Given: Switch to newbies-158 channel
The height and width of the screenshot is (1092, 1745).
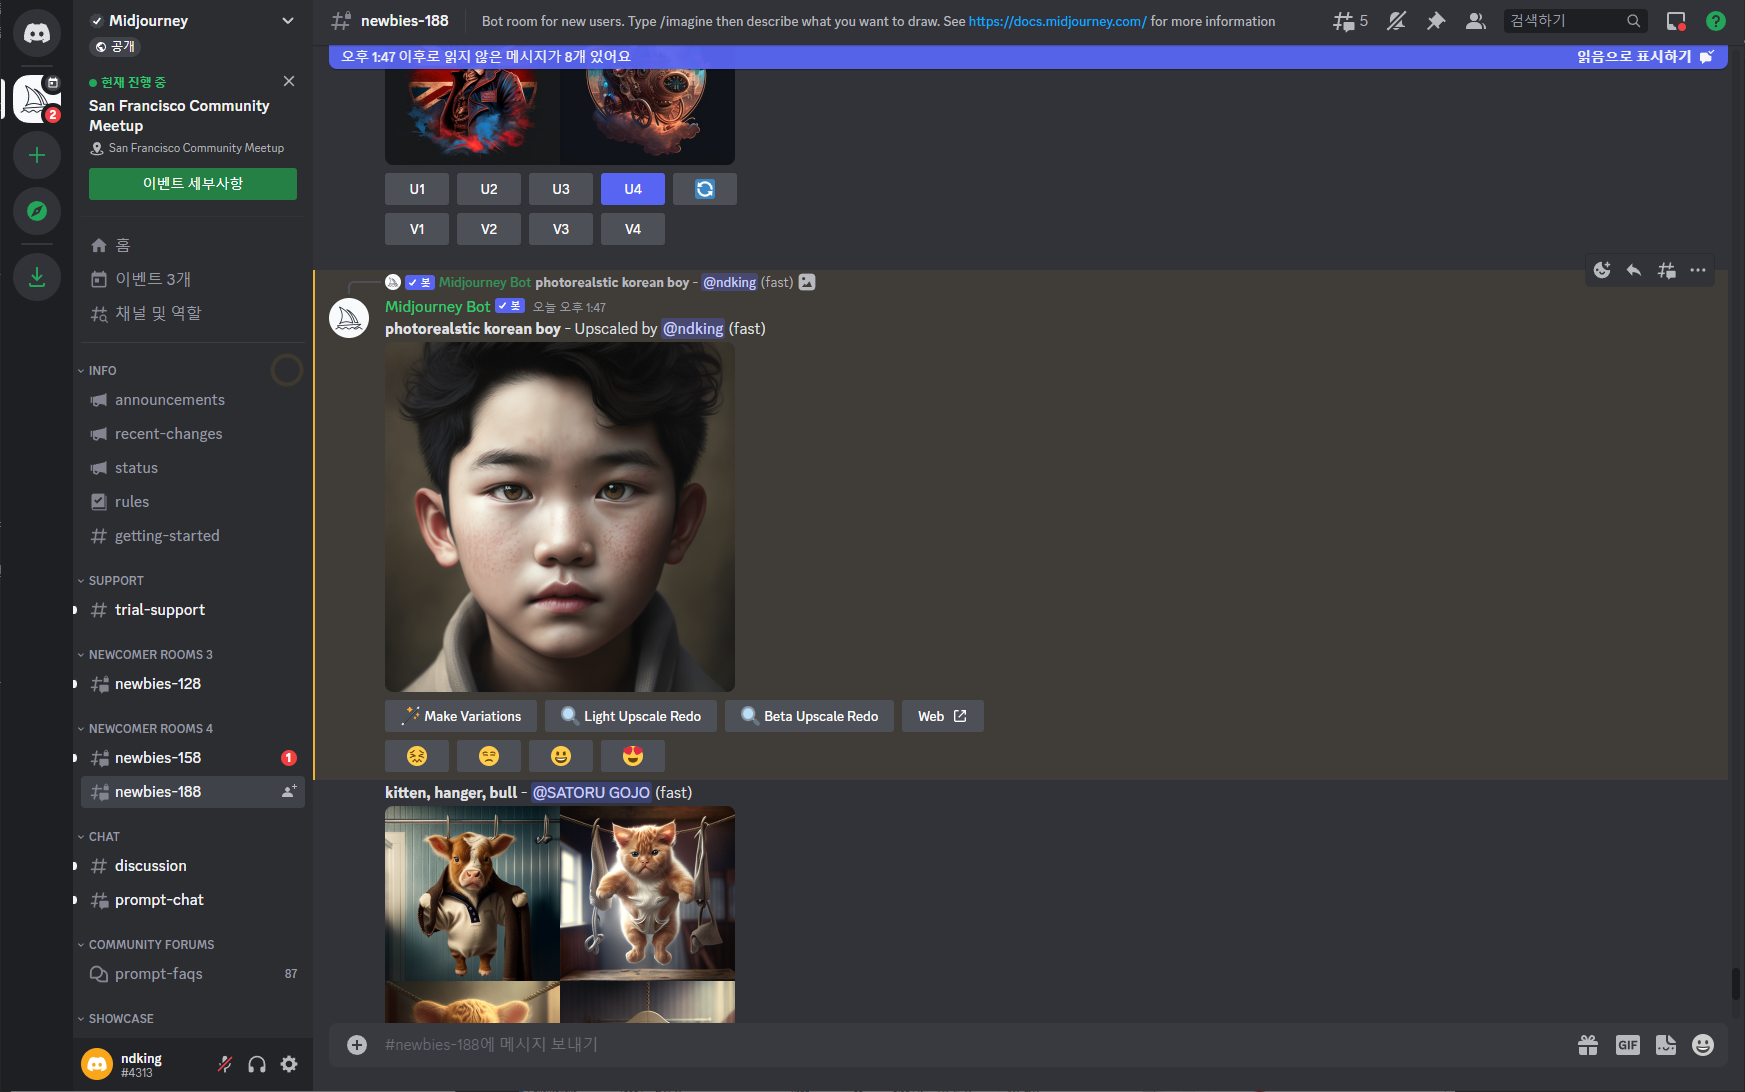Looking at the screenshot, I should pyautogui.click(x=193, y=758).
